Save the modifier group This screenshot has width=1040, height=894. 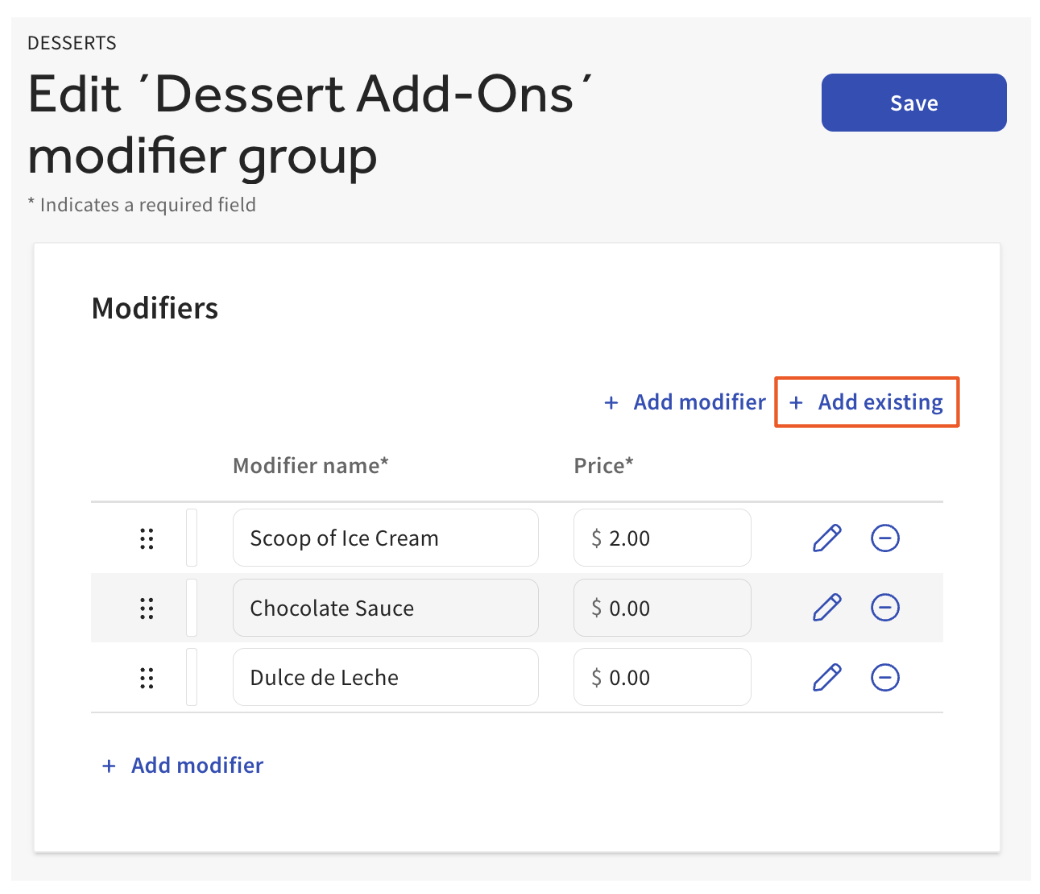pos(913,102)
